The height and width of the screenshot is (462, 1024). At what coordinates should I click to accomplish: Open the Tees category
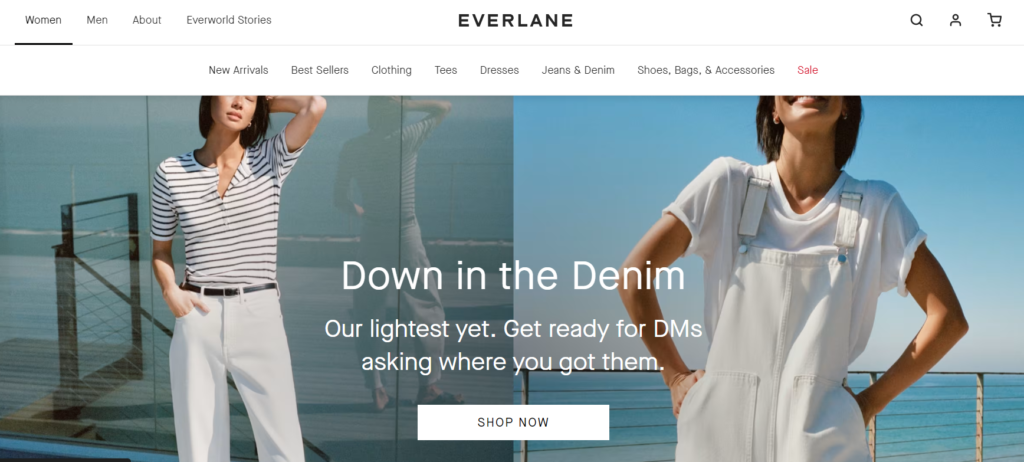(x=446, y=70)
